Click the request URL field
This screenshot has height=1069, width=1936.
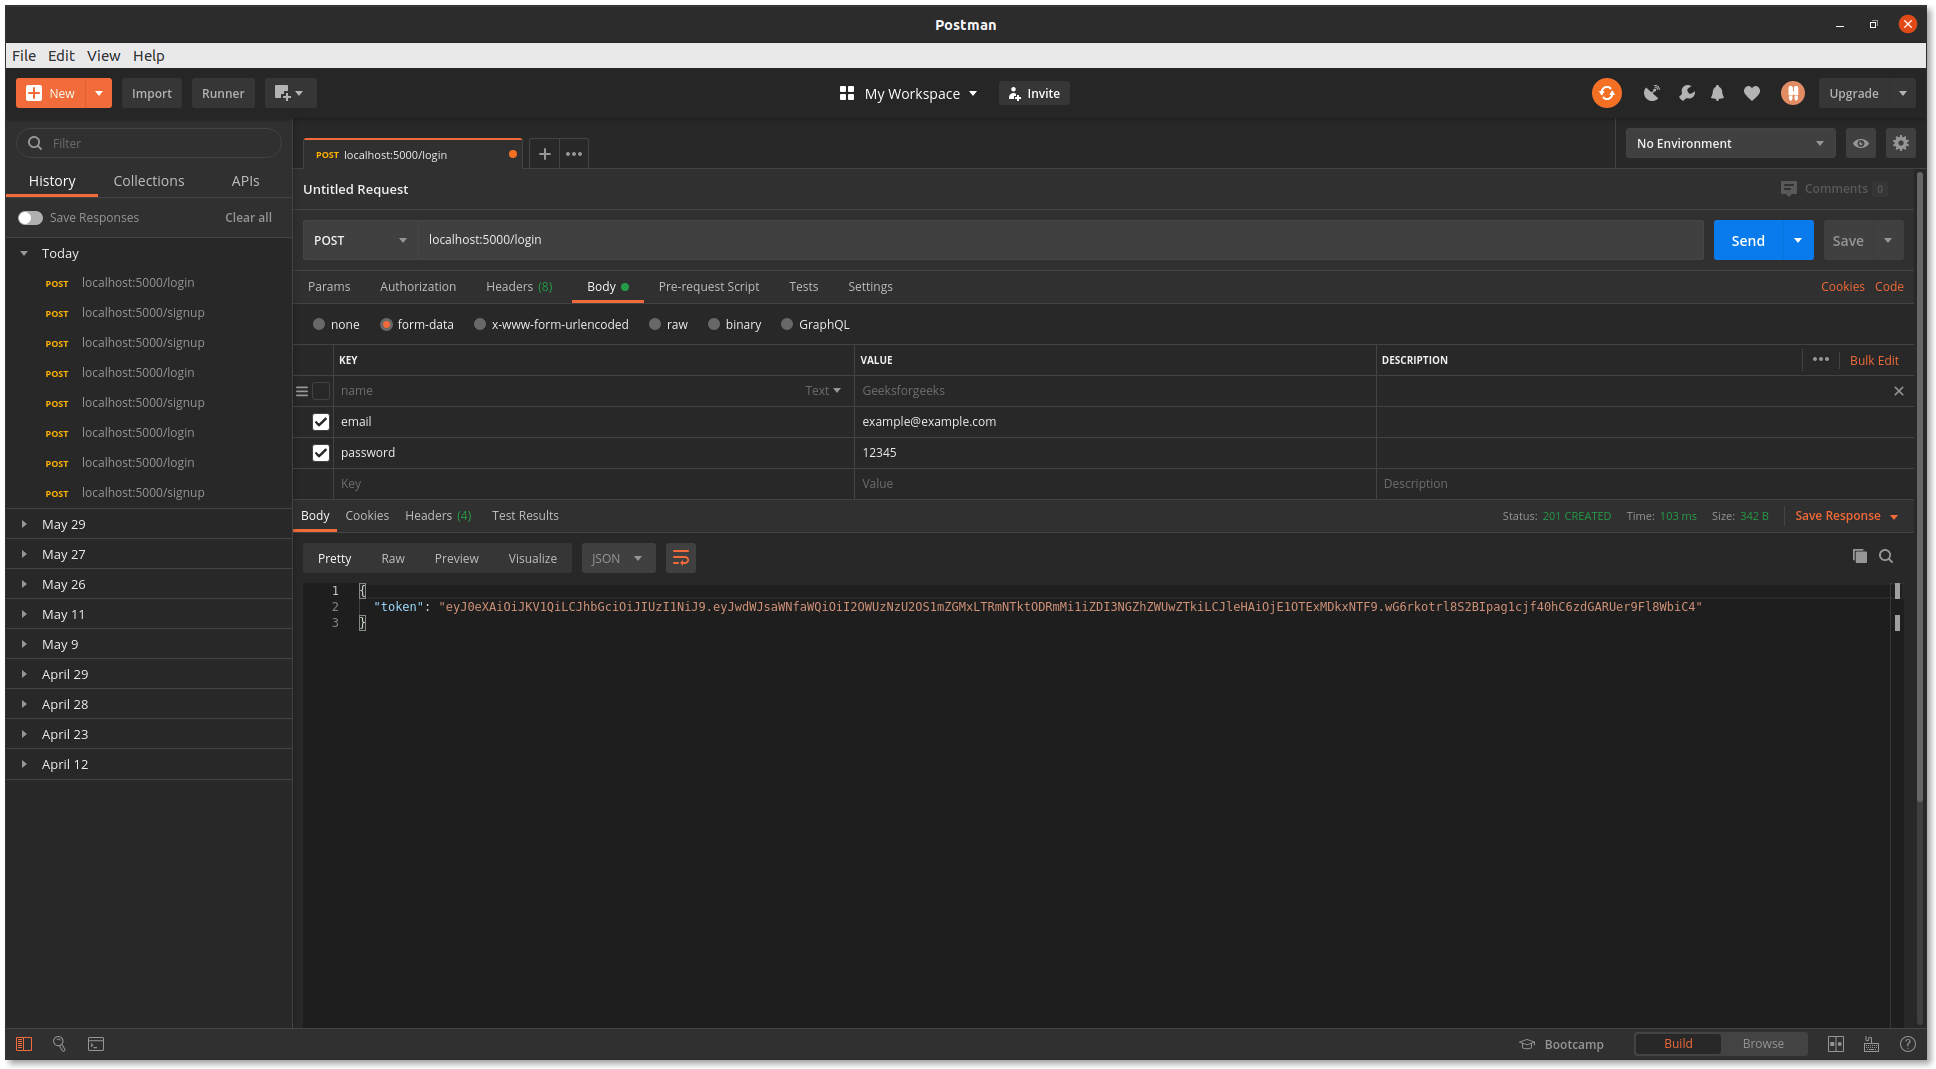click(x=1061, y=240)
